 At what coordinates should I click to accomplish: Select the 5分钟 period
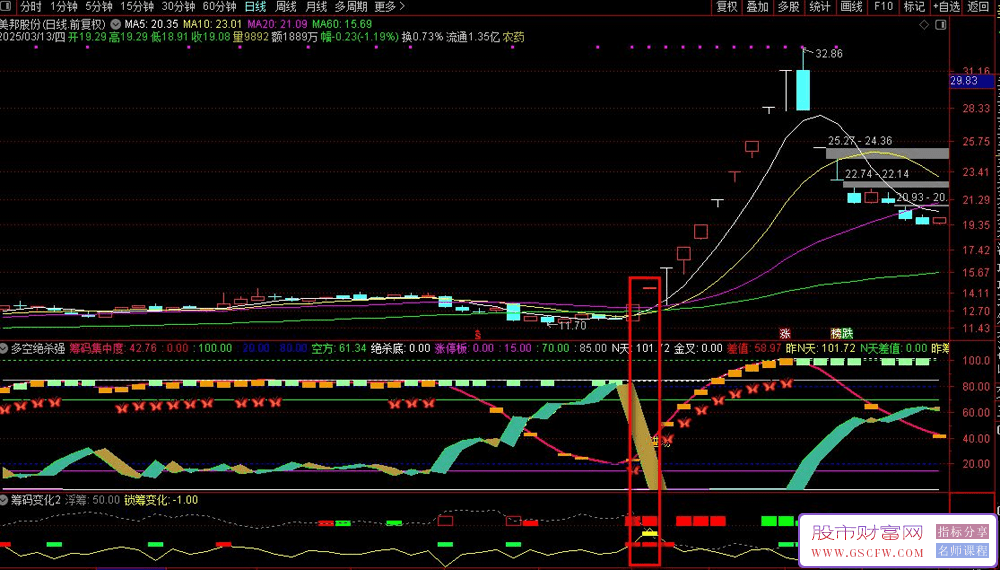coord(99,7)
